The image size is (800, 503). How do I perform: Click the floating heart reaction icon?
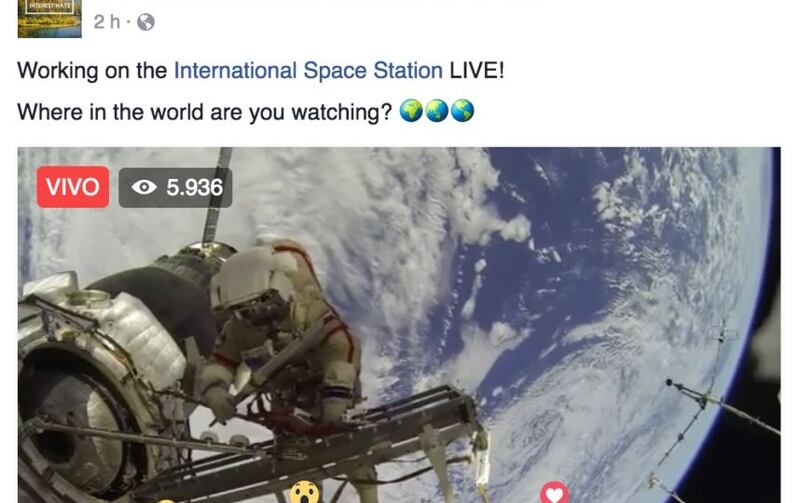[554, 493]
